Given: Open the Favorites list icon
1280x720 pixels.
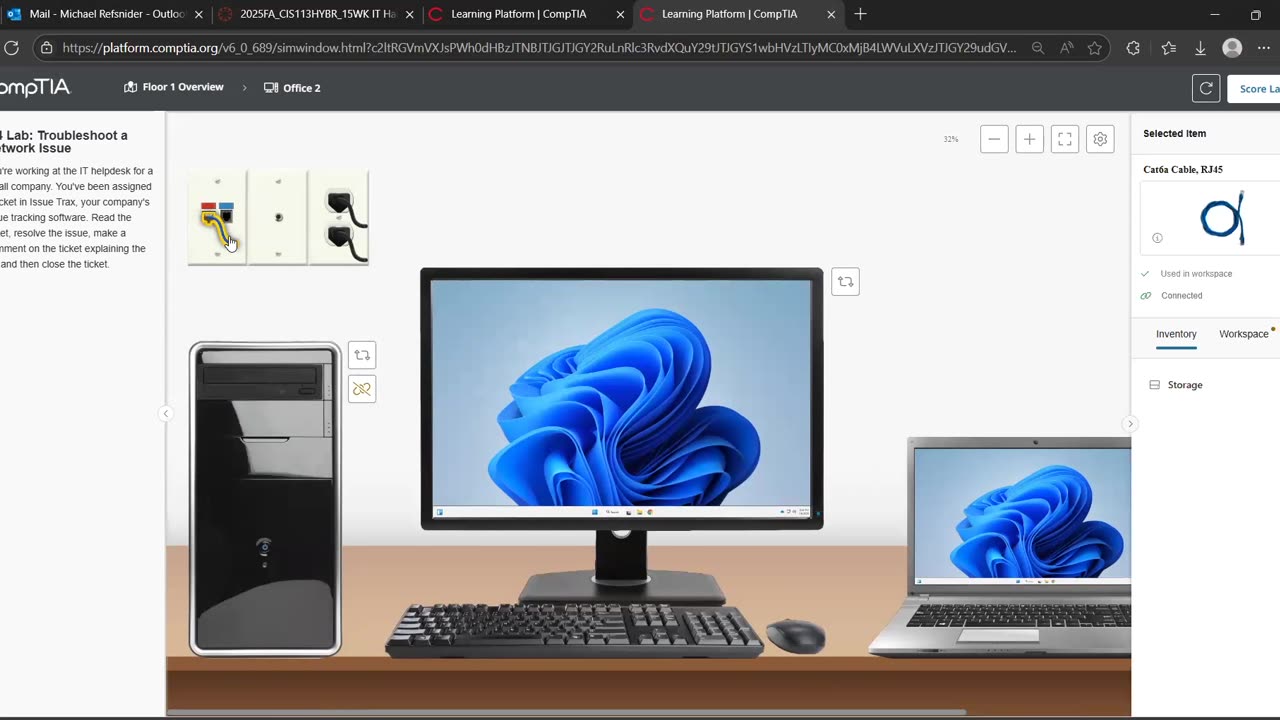Looking at the screenshot, I should (x=1169, y=48).
